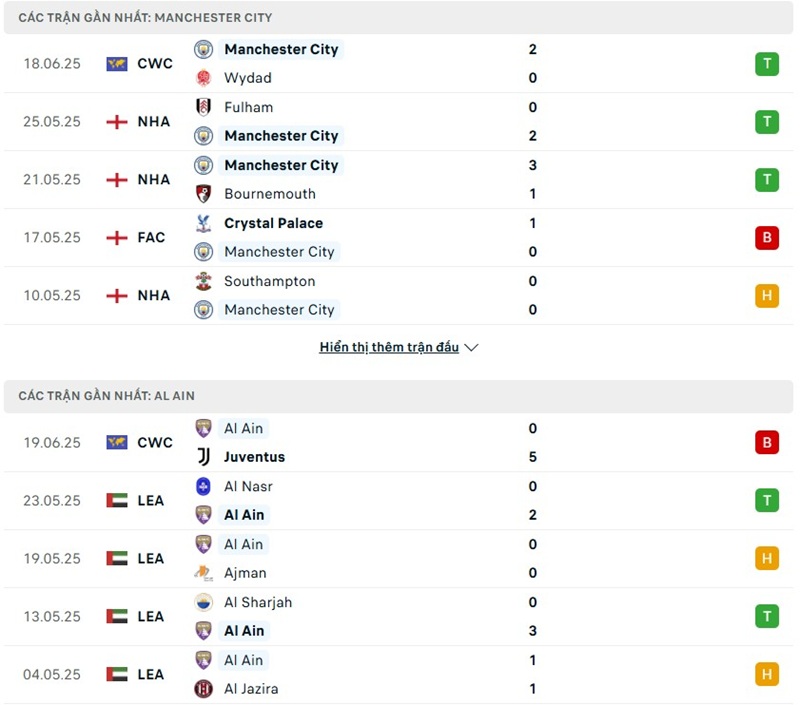Image resolution: width=800 pixels, height=705 pixels.
Task: Click the green T badge for Wydad match
Action: coord(767,64)
